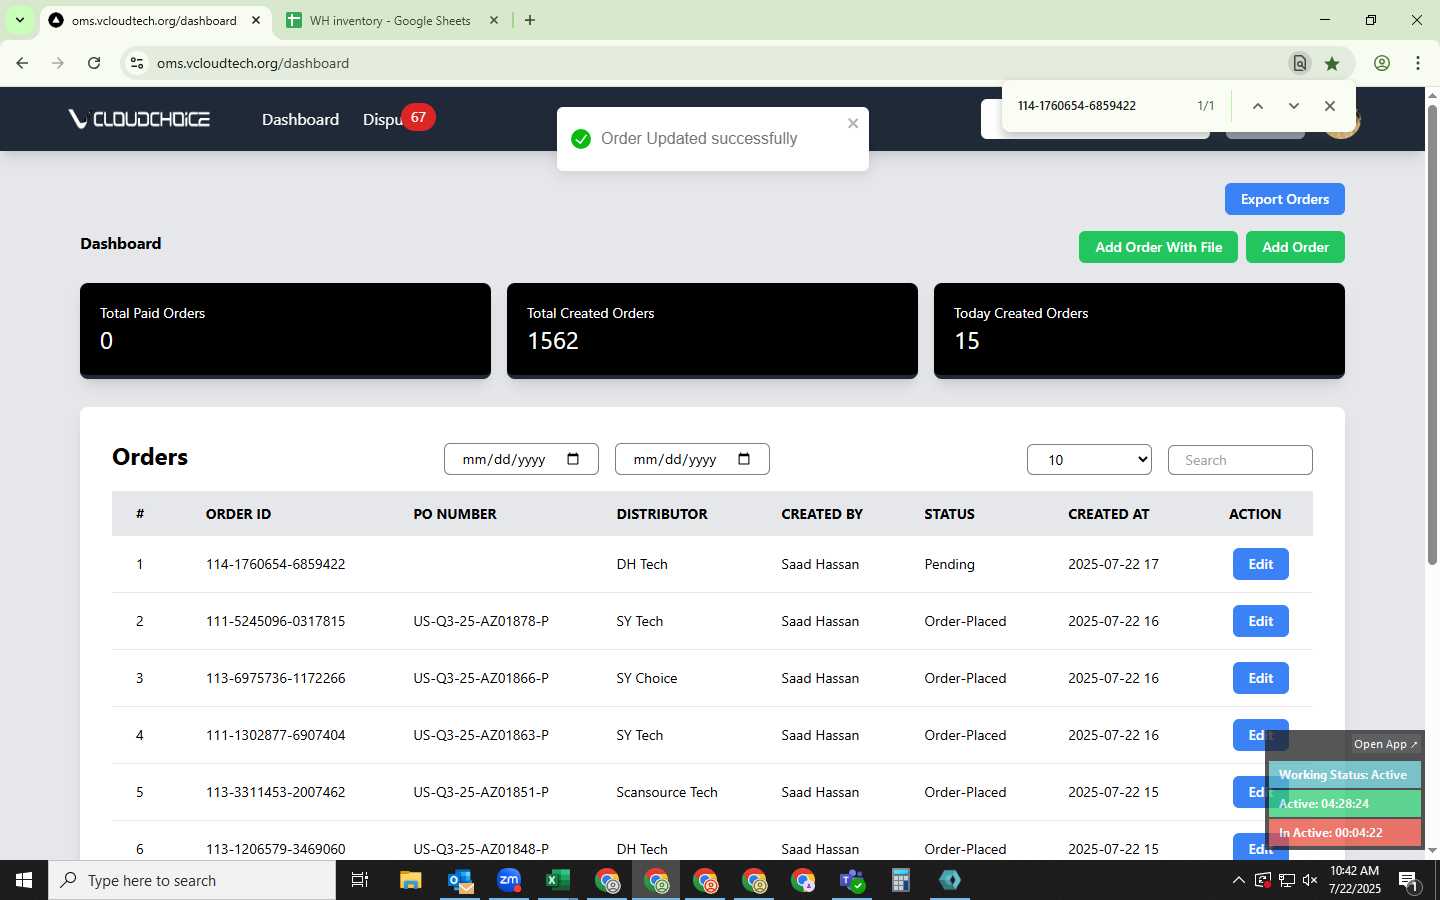Click the CloudChoice logo

tap(139, 119)
